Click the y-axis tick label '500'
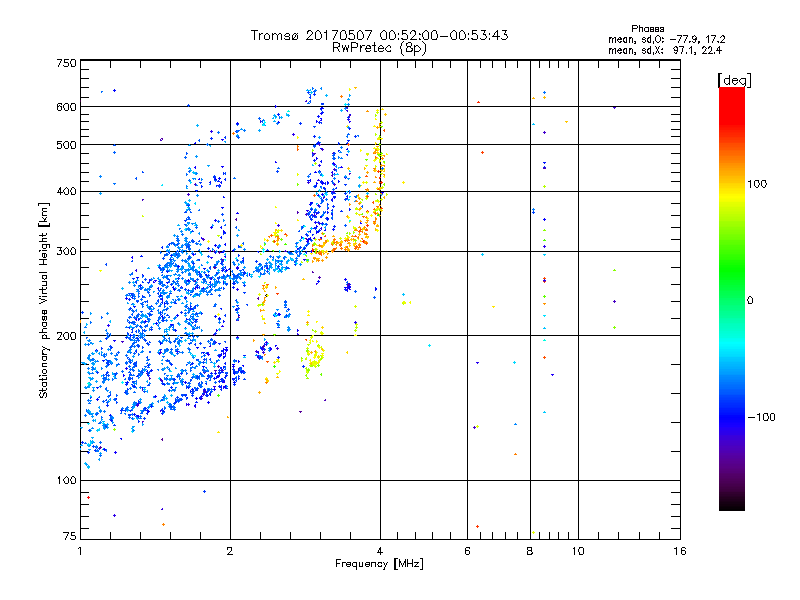This screenshot has height=600, width=800. point(66,145)
